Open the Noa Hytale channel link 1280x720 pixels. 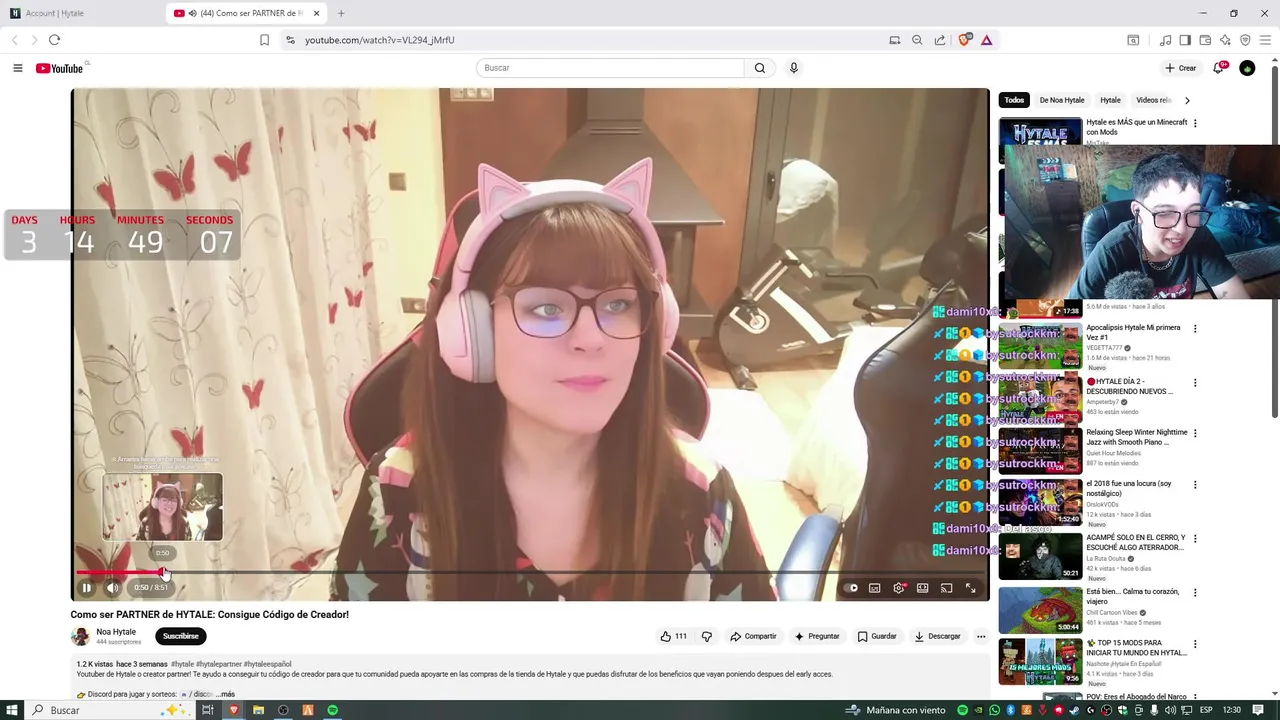116,632
